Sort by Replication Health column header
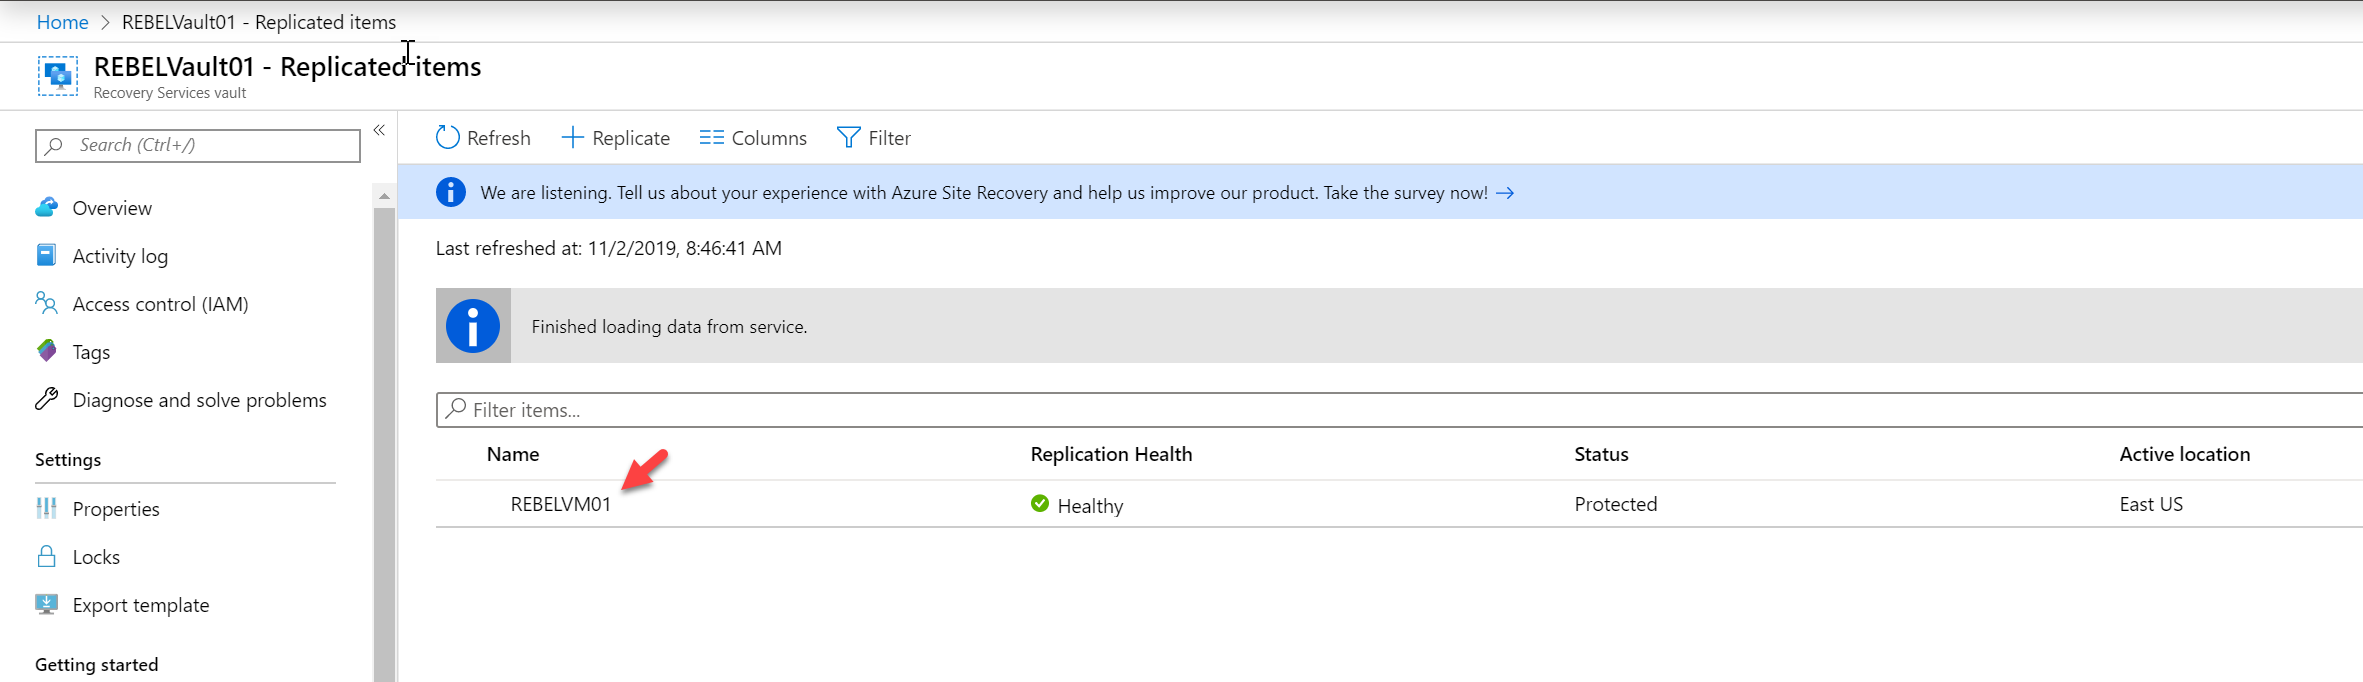 1111,454
